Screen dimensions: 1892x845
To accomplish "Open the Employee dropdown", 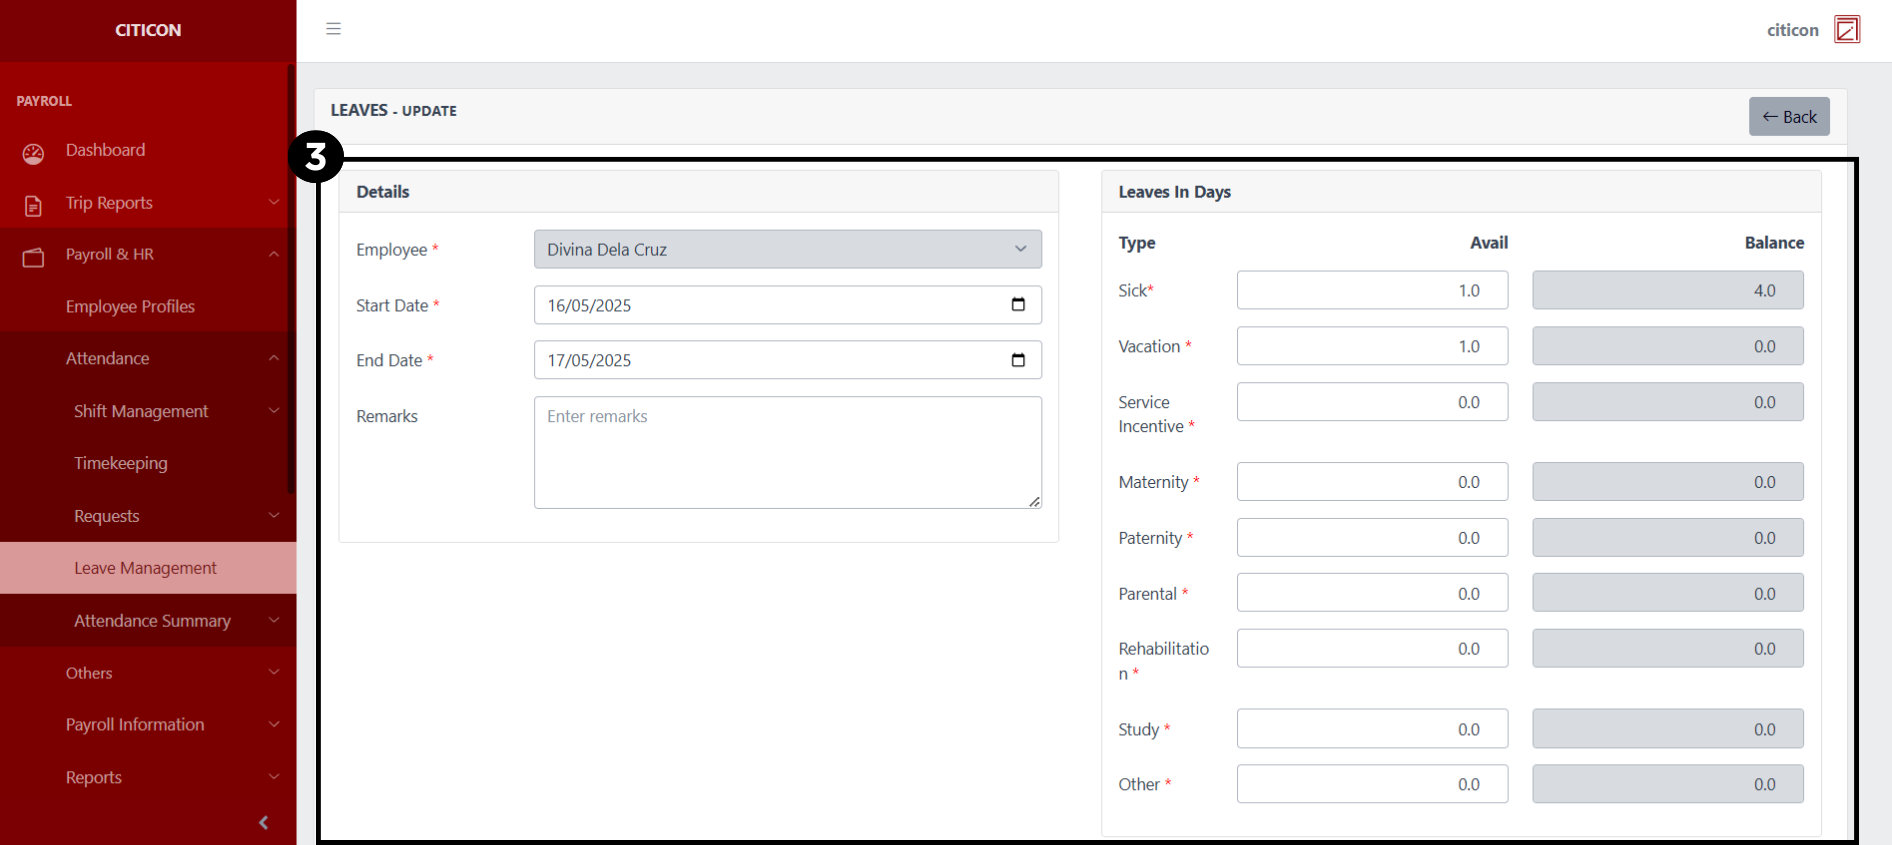I will [787, 250].
